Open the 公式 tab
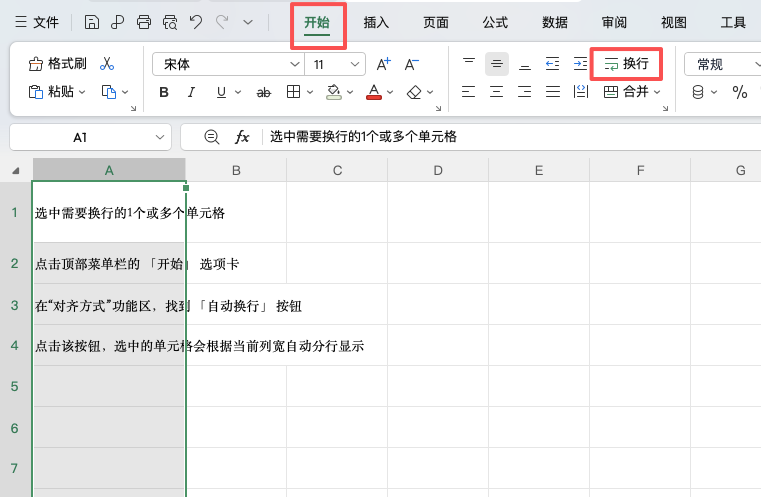761x497 pixels. [x=495, y=23]
